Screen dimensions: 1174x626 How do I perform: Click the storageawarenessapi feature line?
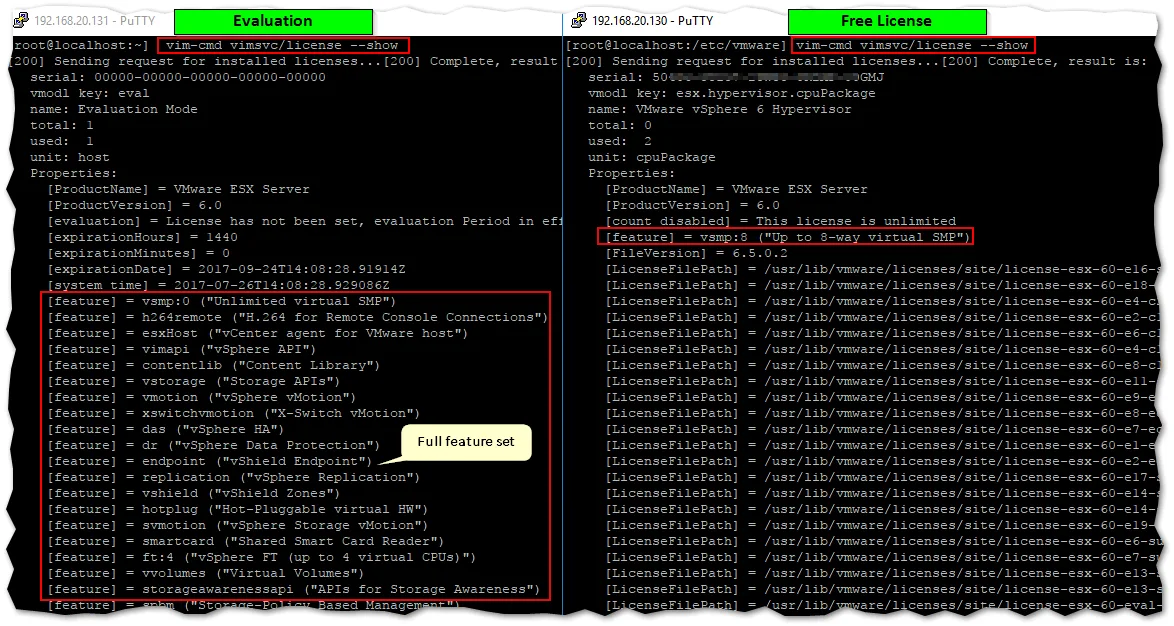pos(294,590)
